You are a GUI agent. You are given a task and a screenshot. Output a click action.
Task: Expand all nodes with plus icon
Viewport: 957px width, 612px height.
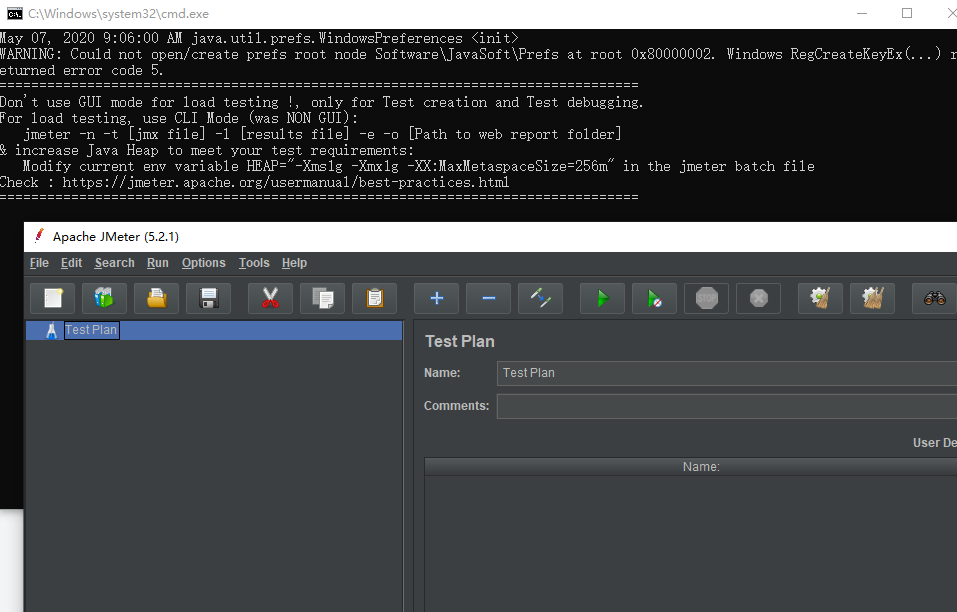[436, 298]
